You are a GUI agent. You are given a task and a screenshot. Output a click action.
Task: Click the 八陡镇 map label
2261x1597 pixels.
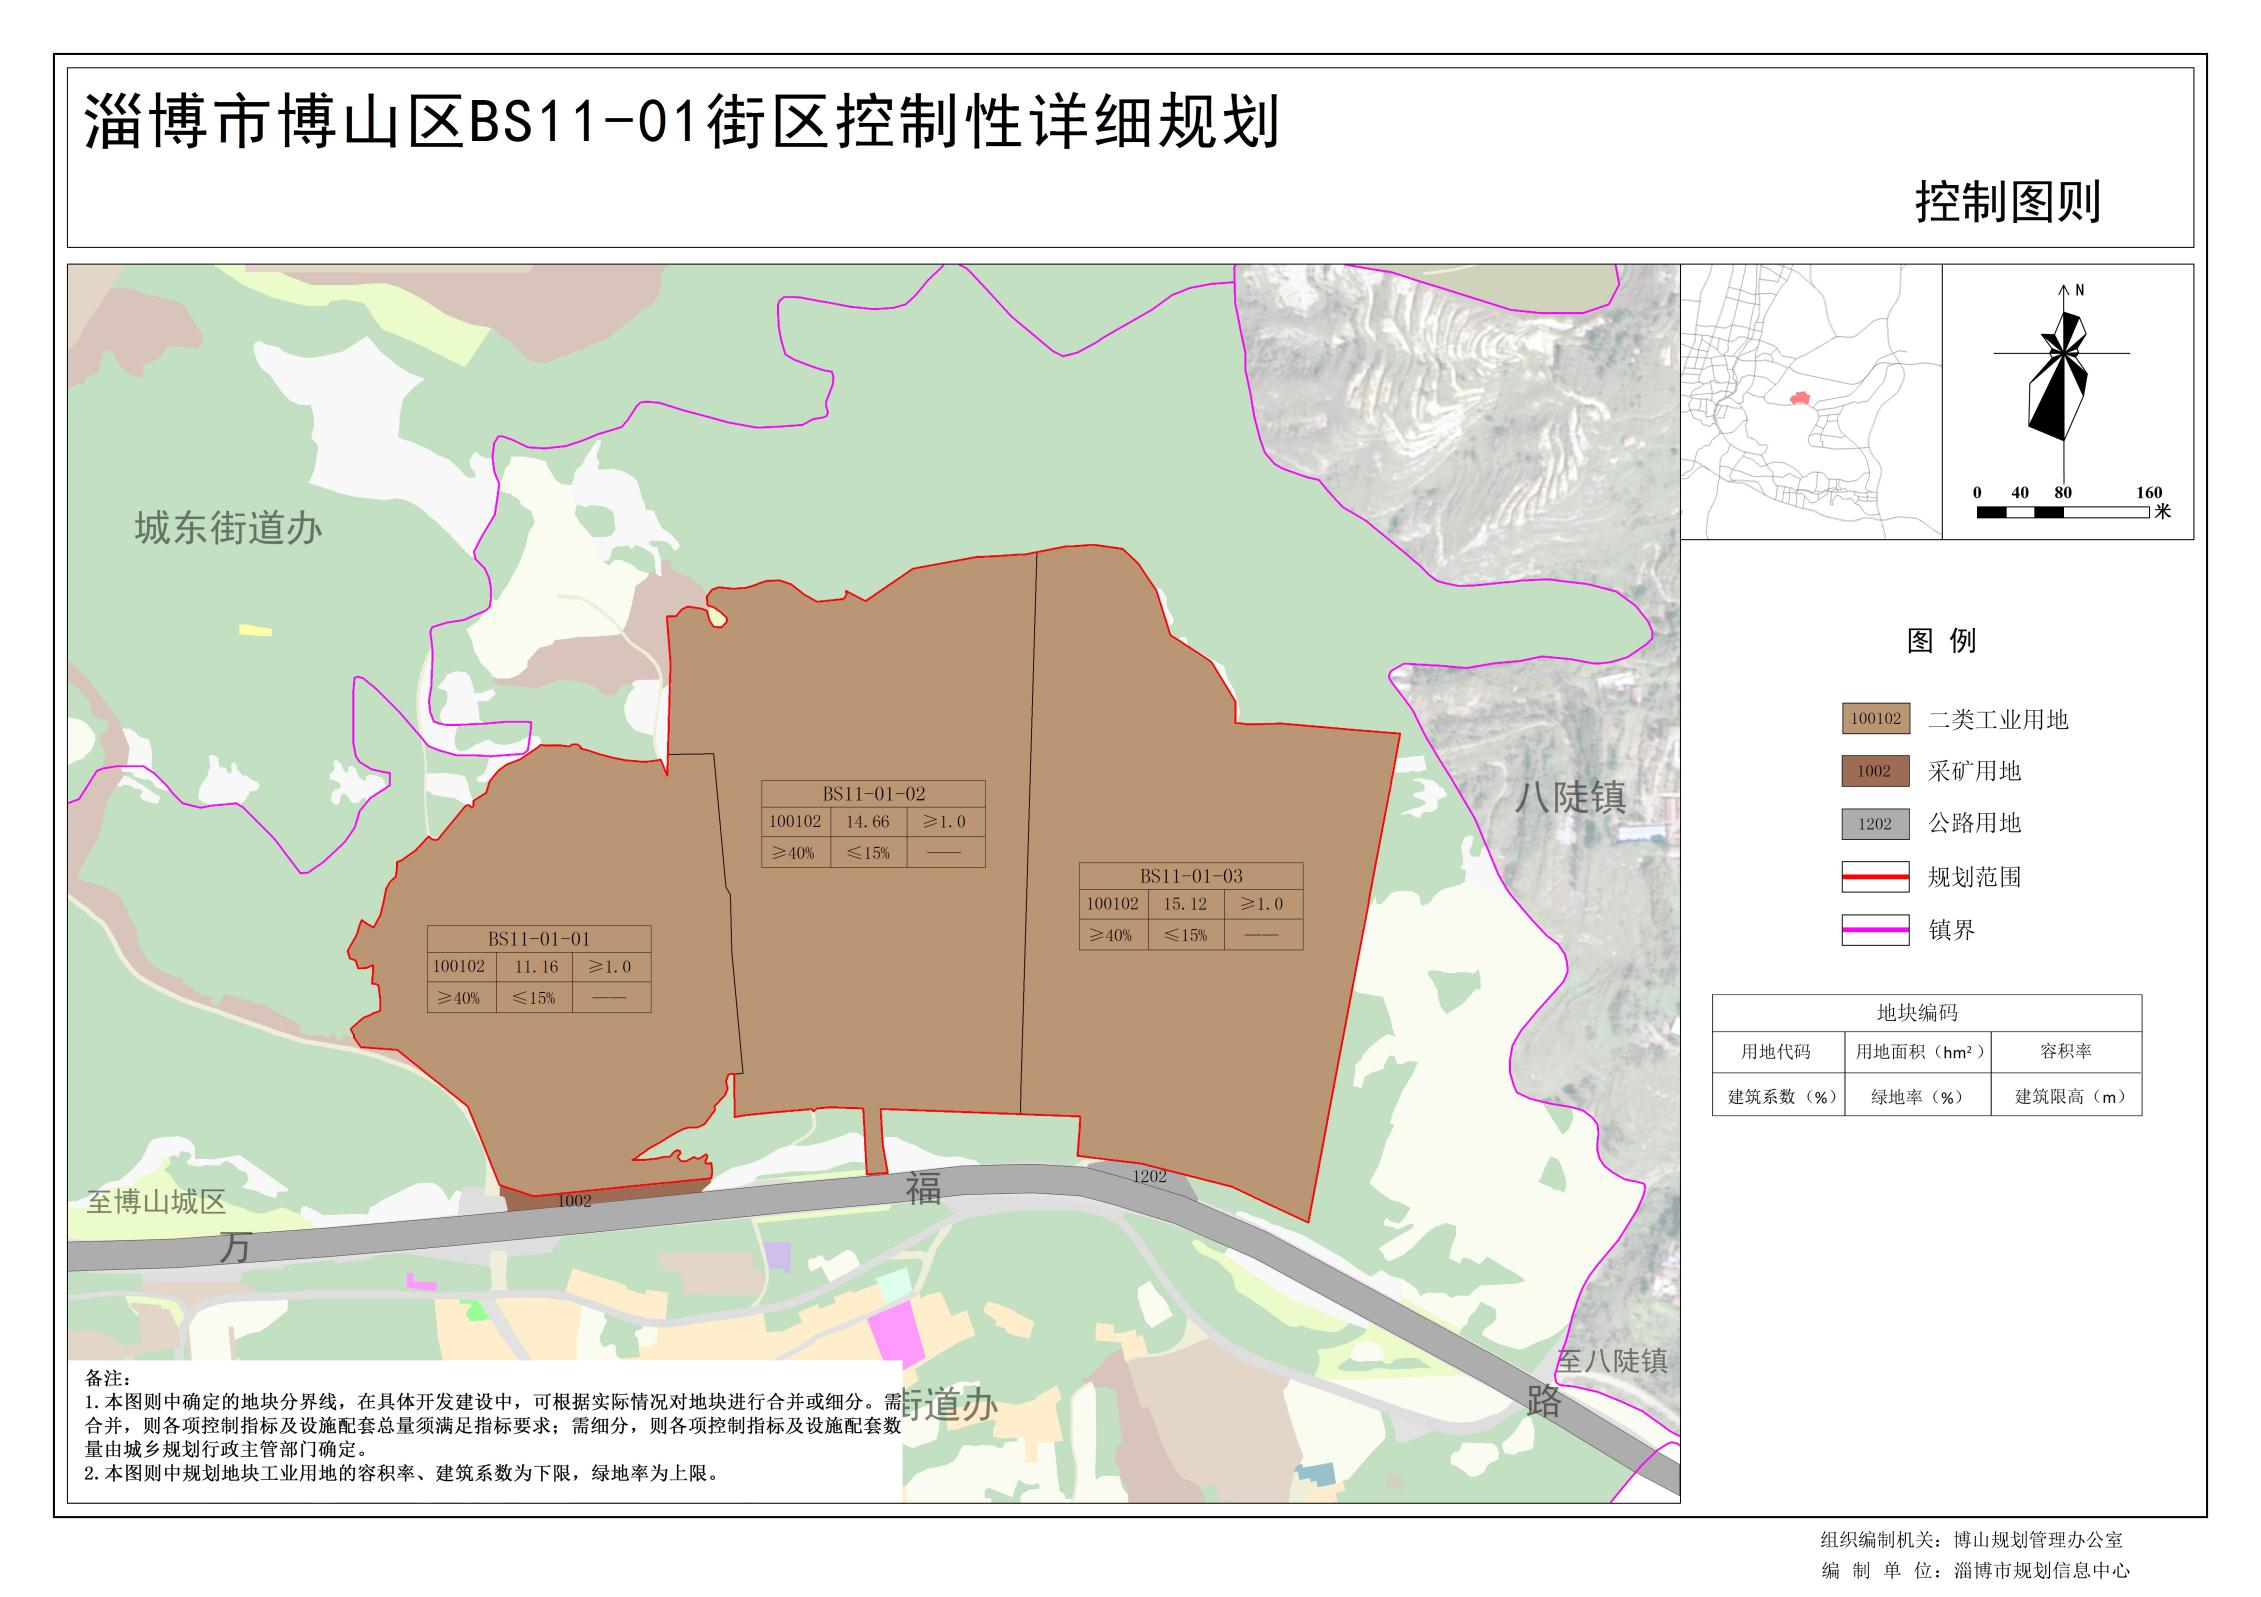click(x=1569, y=797)
